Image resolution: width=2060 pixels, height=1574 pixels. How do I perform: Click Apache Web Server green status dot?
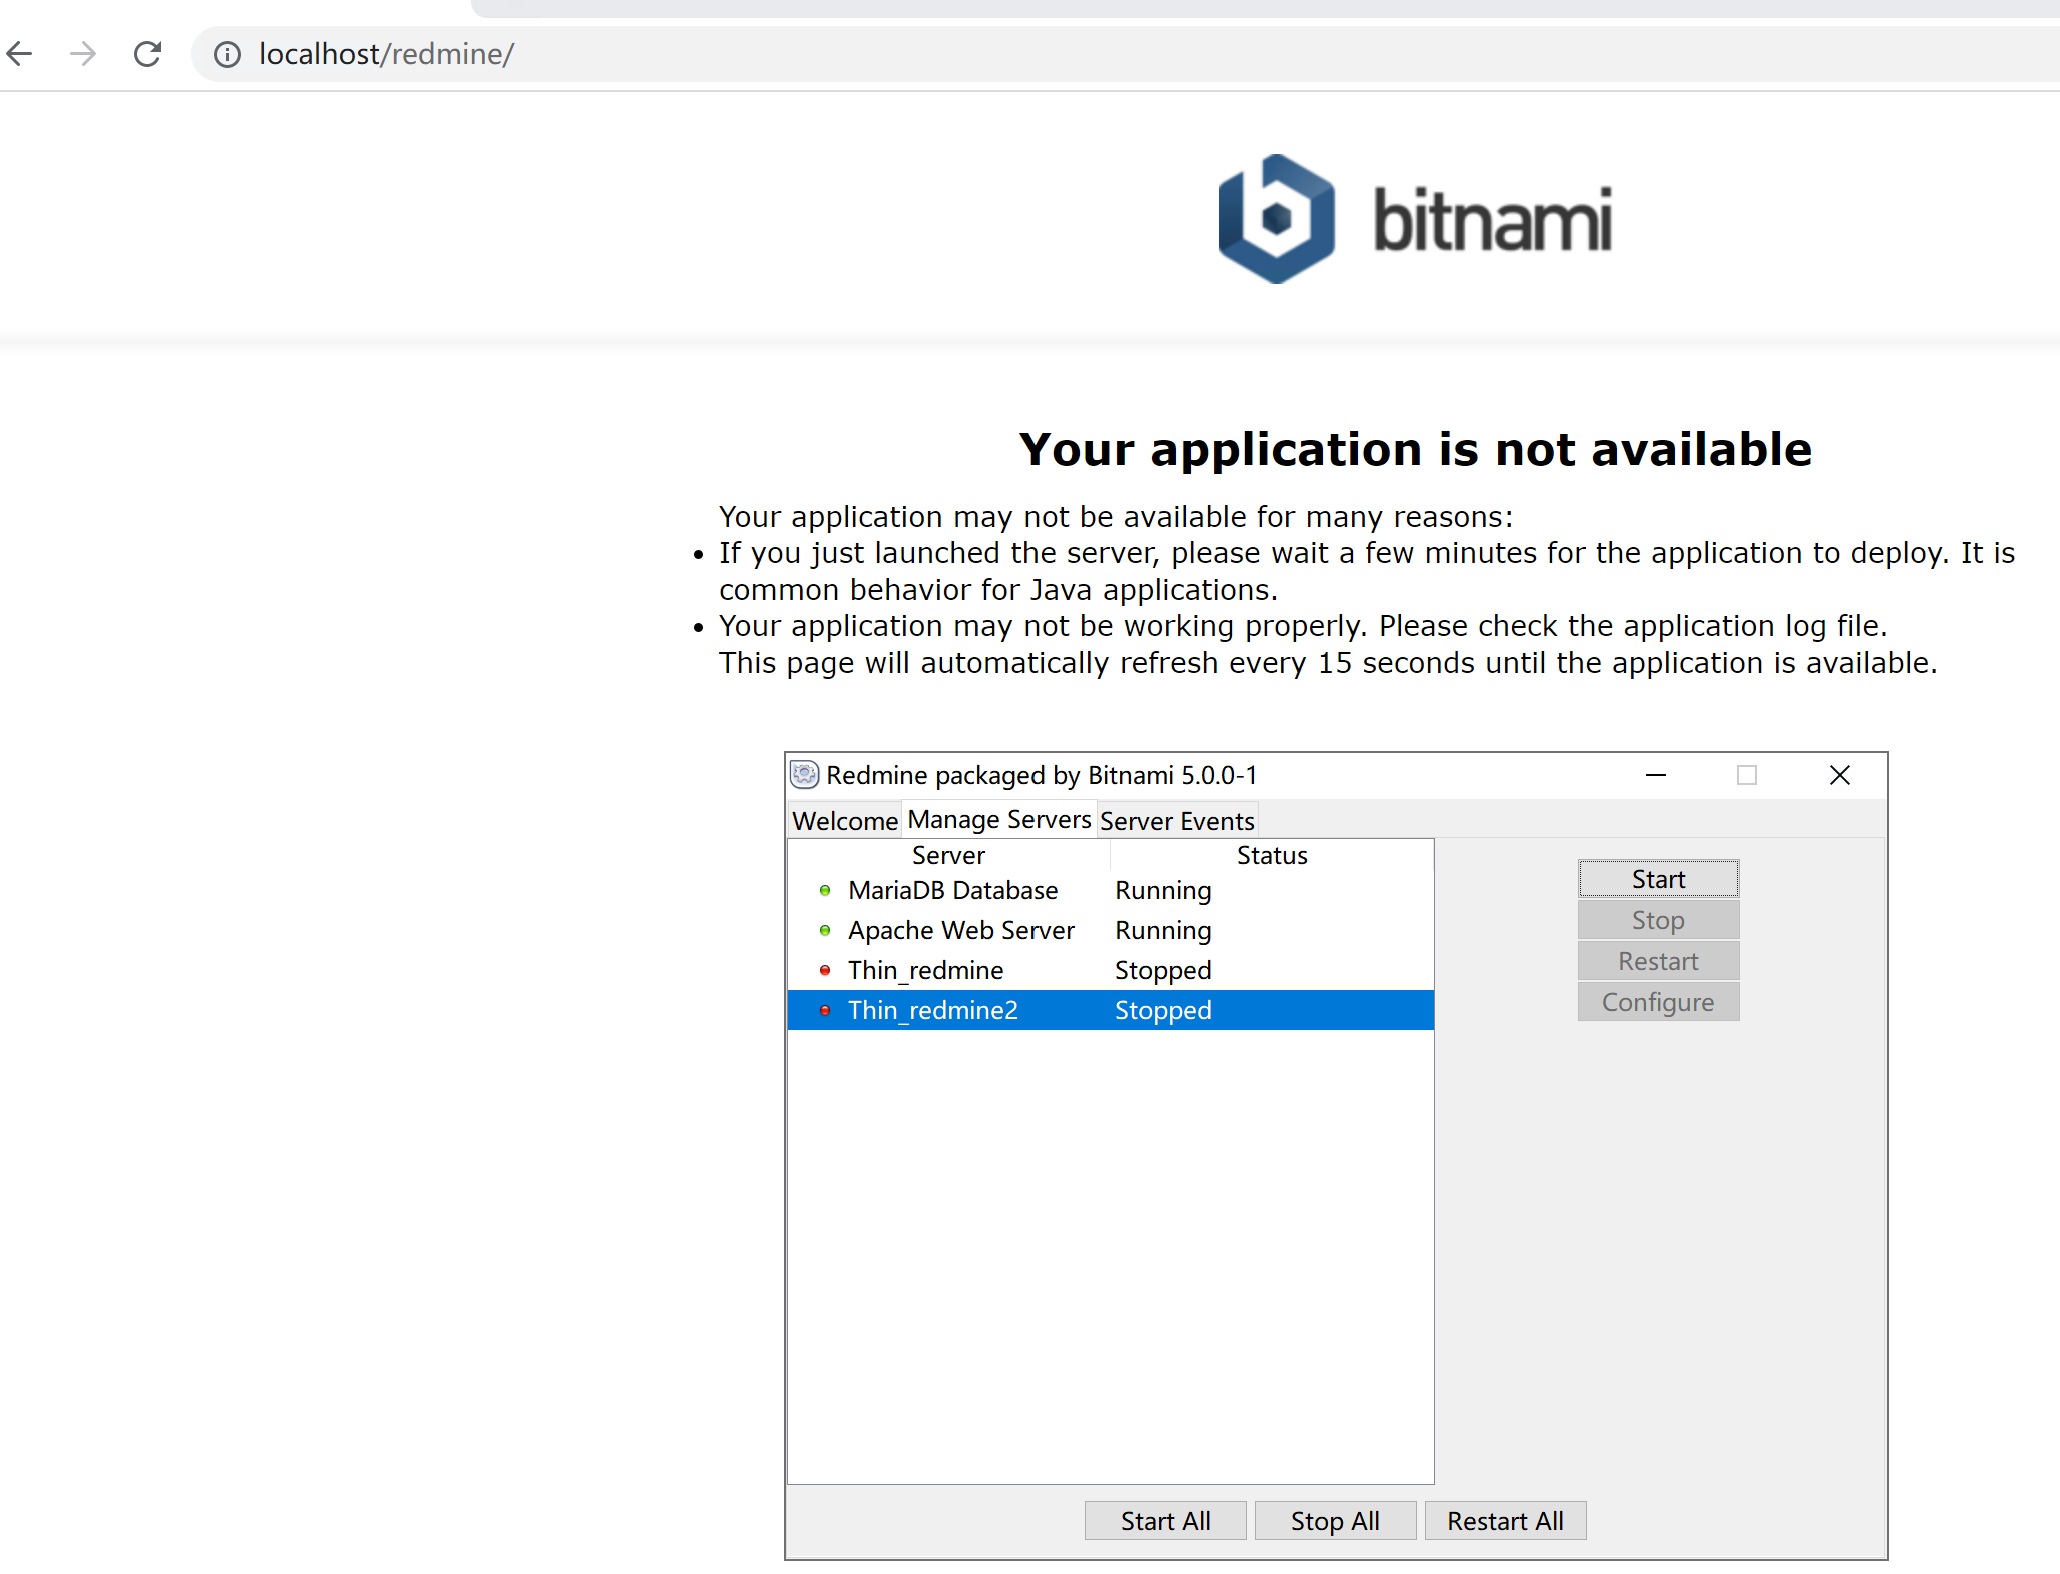pos(825,930)
